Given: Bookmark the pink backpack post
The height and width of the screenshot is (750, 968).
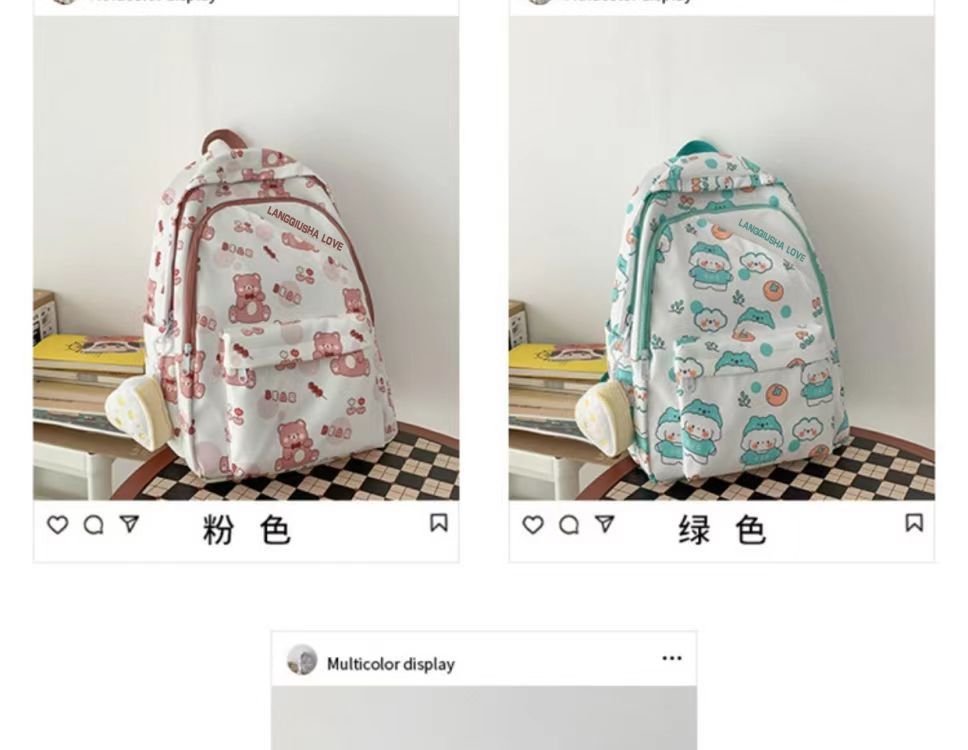Looking at the screenshot, I should (x=438, y=523).
